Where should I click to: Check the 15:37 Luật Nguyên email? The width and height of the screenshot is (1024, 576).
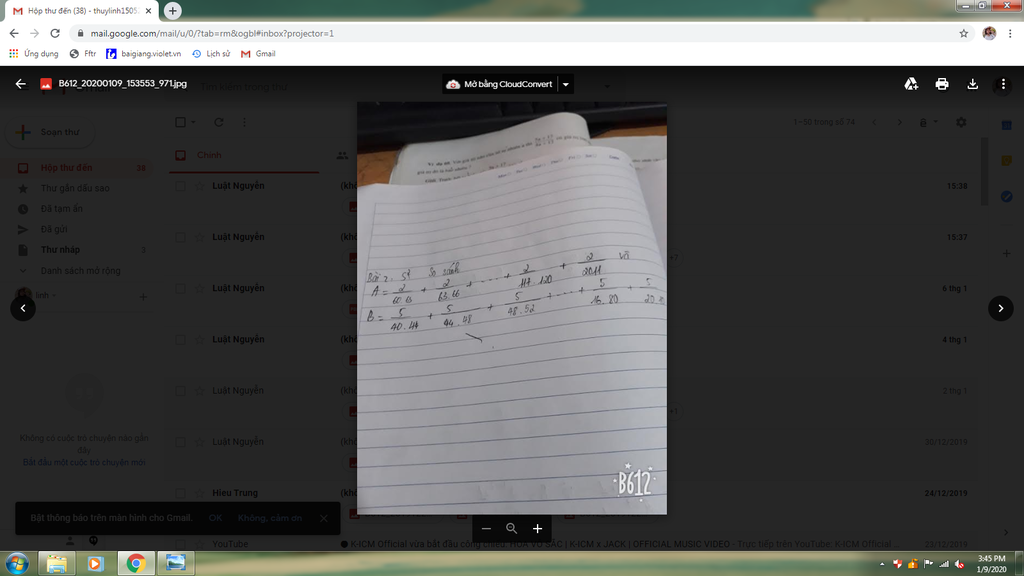tap(180, 237)
